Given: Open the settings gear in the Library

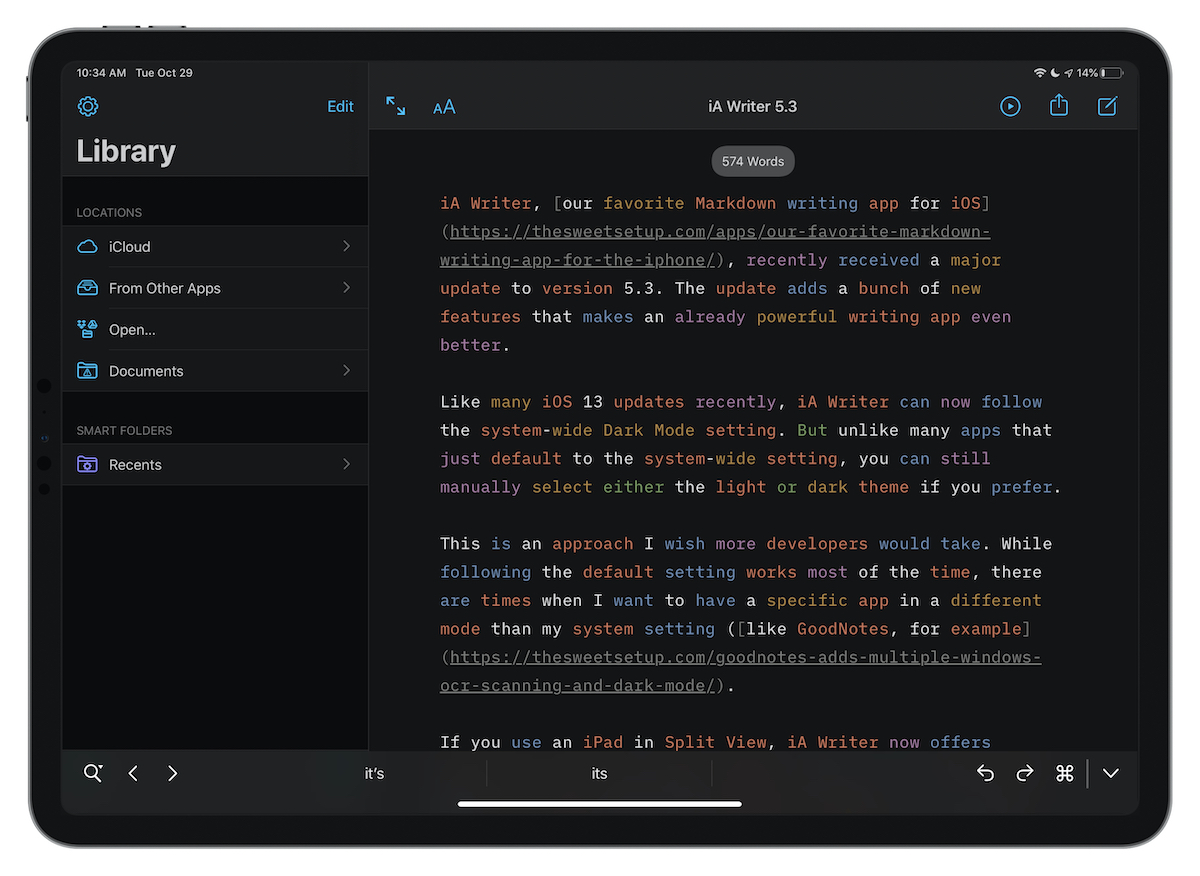Looking at the screenshot, I should [x=88, y=106].
